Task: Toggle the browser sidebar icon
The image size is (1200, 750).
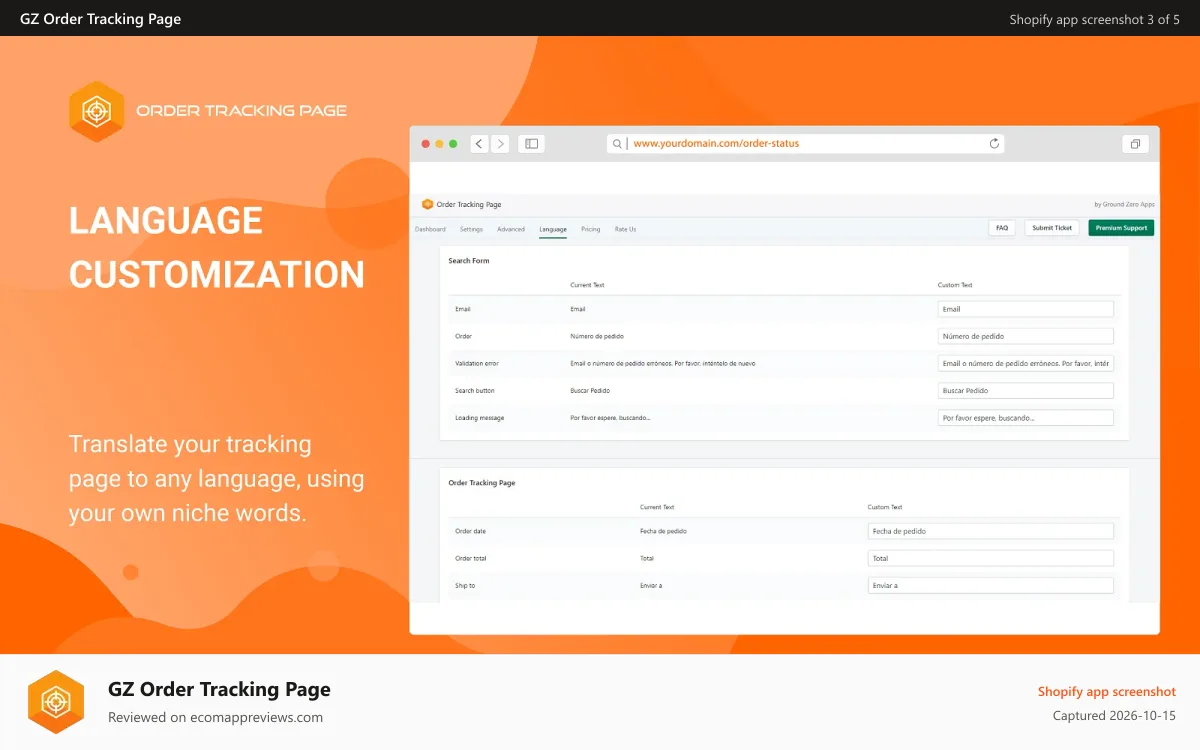Action: point(532,144)
